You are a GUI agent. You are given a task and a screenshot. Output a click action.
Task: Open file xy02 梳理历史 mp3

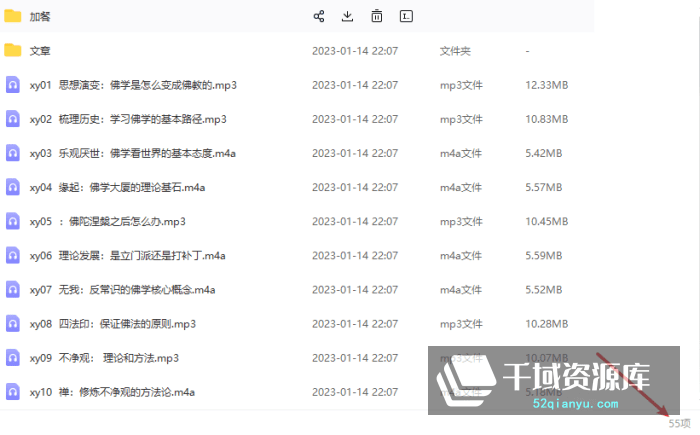pos(128,119)
